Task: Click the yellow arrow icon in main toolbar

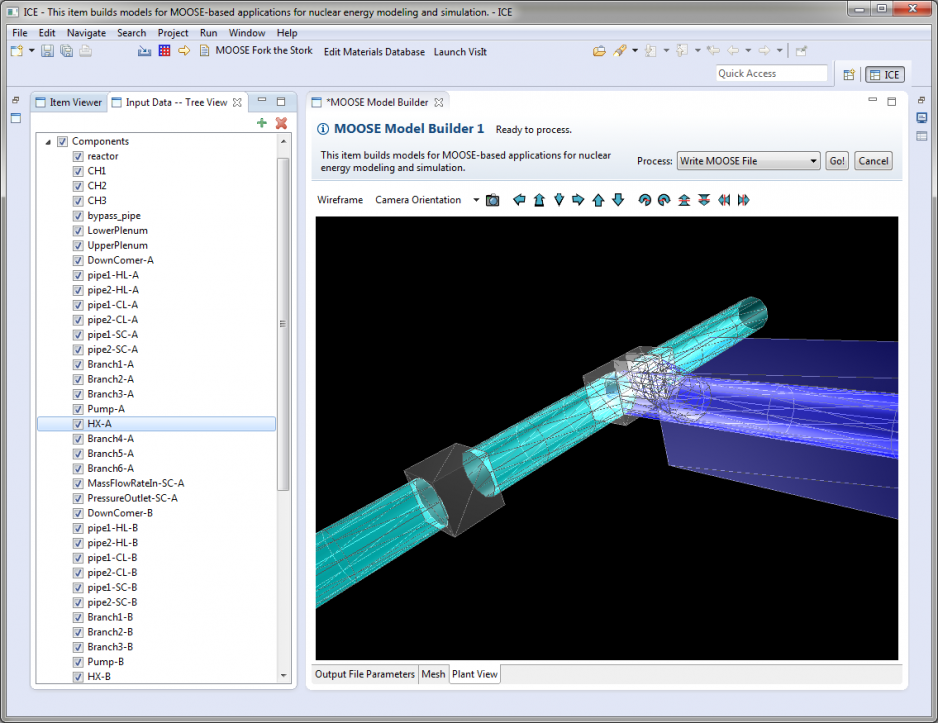Action: coord(184,51)
